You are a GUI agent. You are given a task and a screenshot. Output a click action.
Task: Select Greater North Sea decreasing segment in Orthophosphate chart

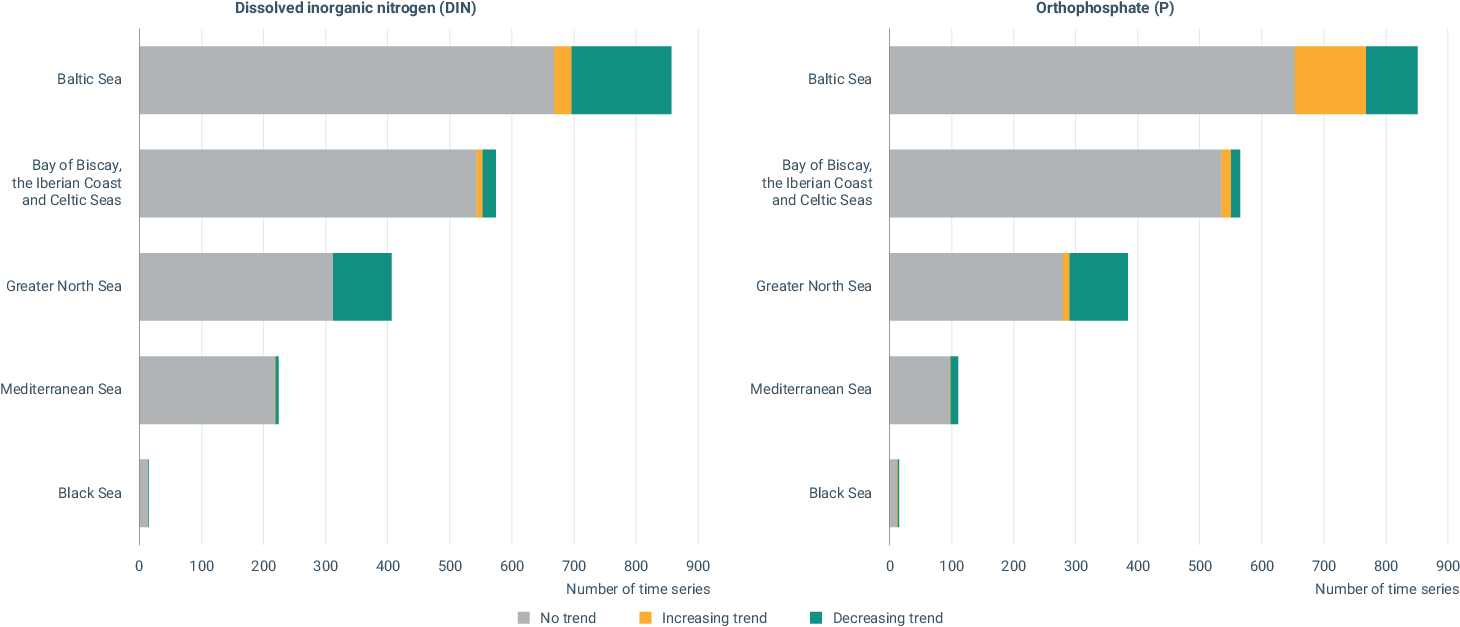click(1098, 287)
